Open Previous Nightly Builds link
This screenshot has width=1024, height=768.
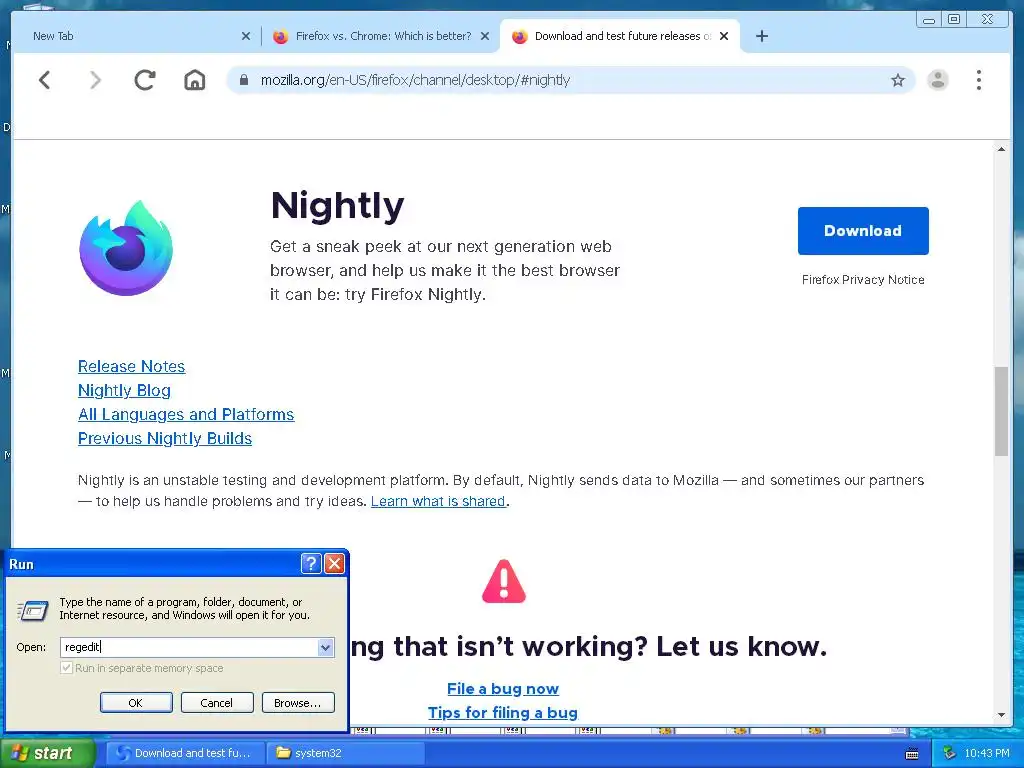tap(165, 439)
